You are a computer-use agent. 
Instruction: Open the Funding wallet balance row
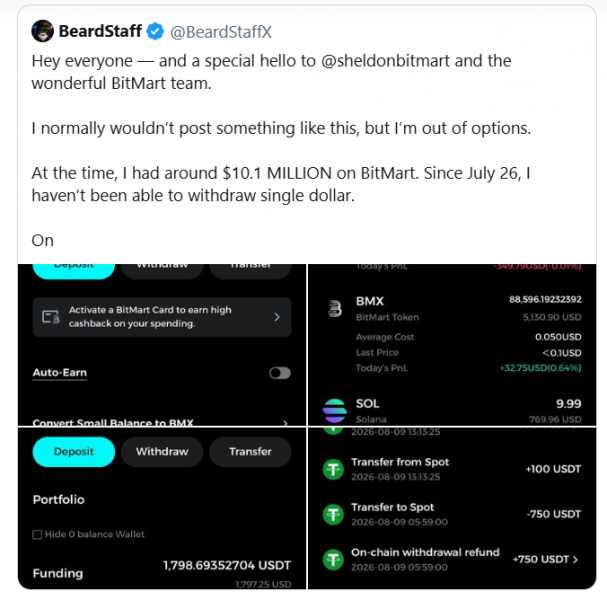[162, 574]
